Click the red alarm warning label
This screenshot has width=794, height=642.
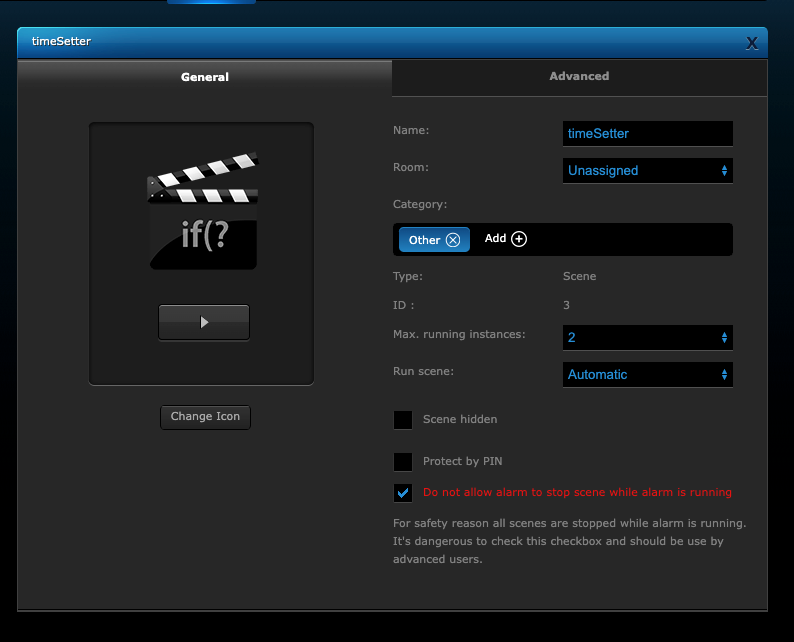pyautogui.click(x=577, y=493)
